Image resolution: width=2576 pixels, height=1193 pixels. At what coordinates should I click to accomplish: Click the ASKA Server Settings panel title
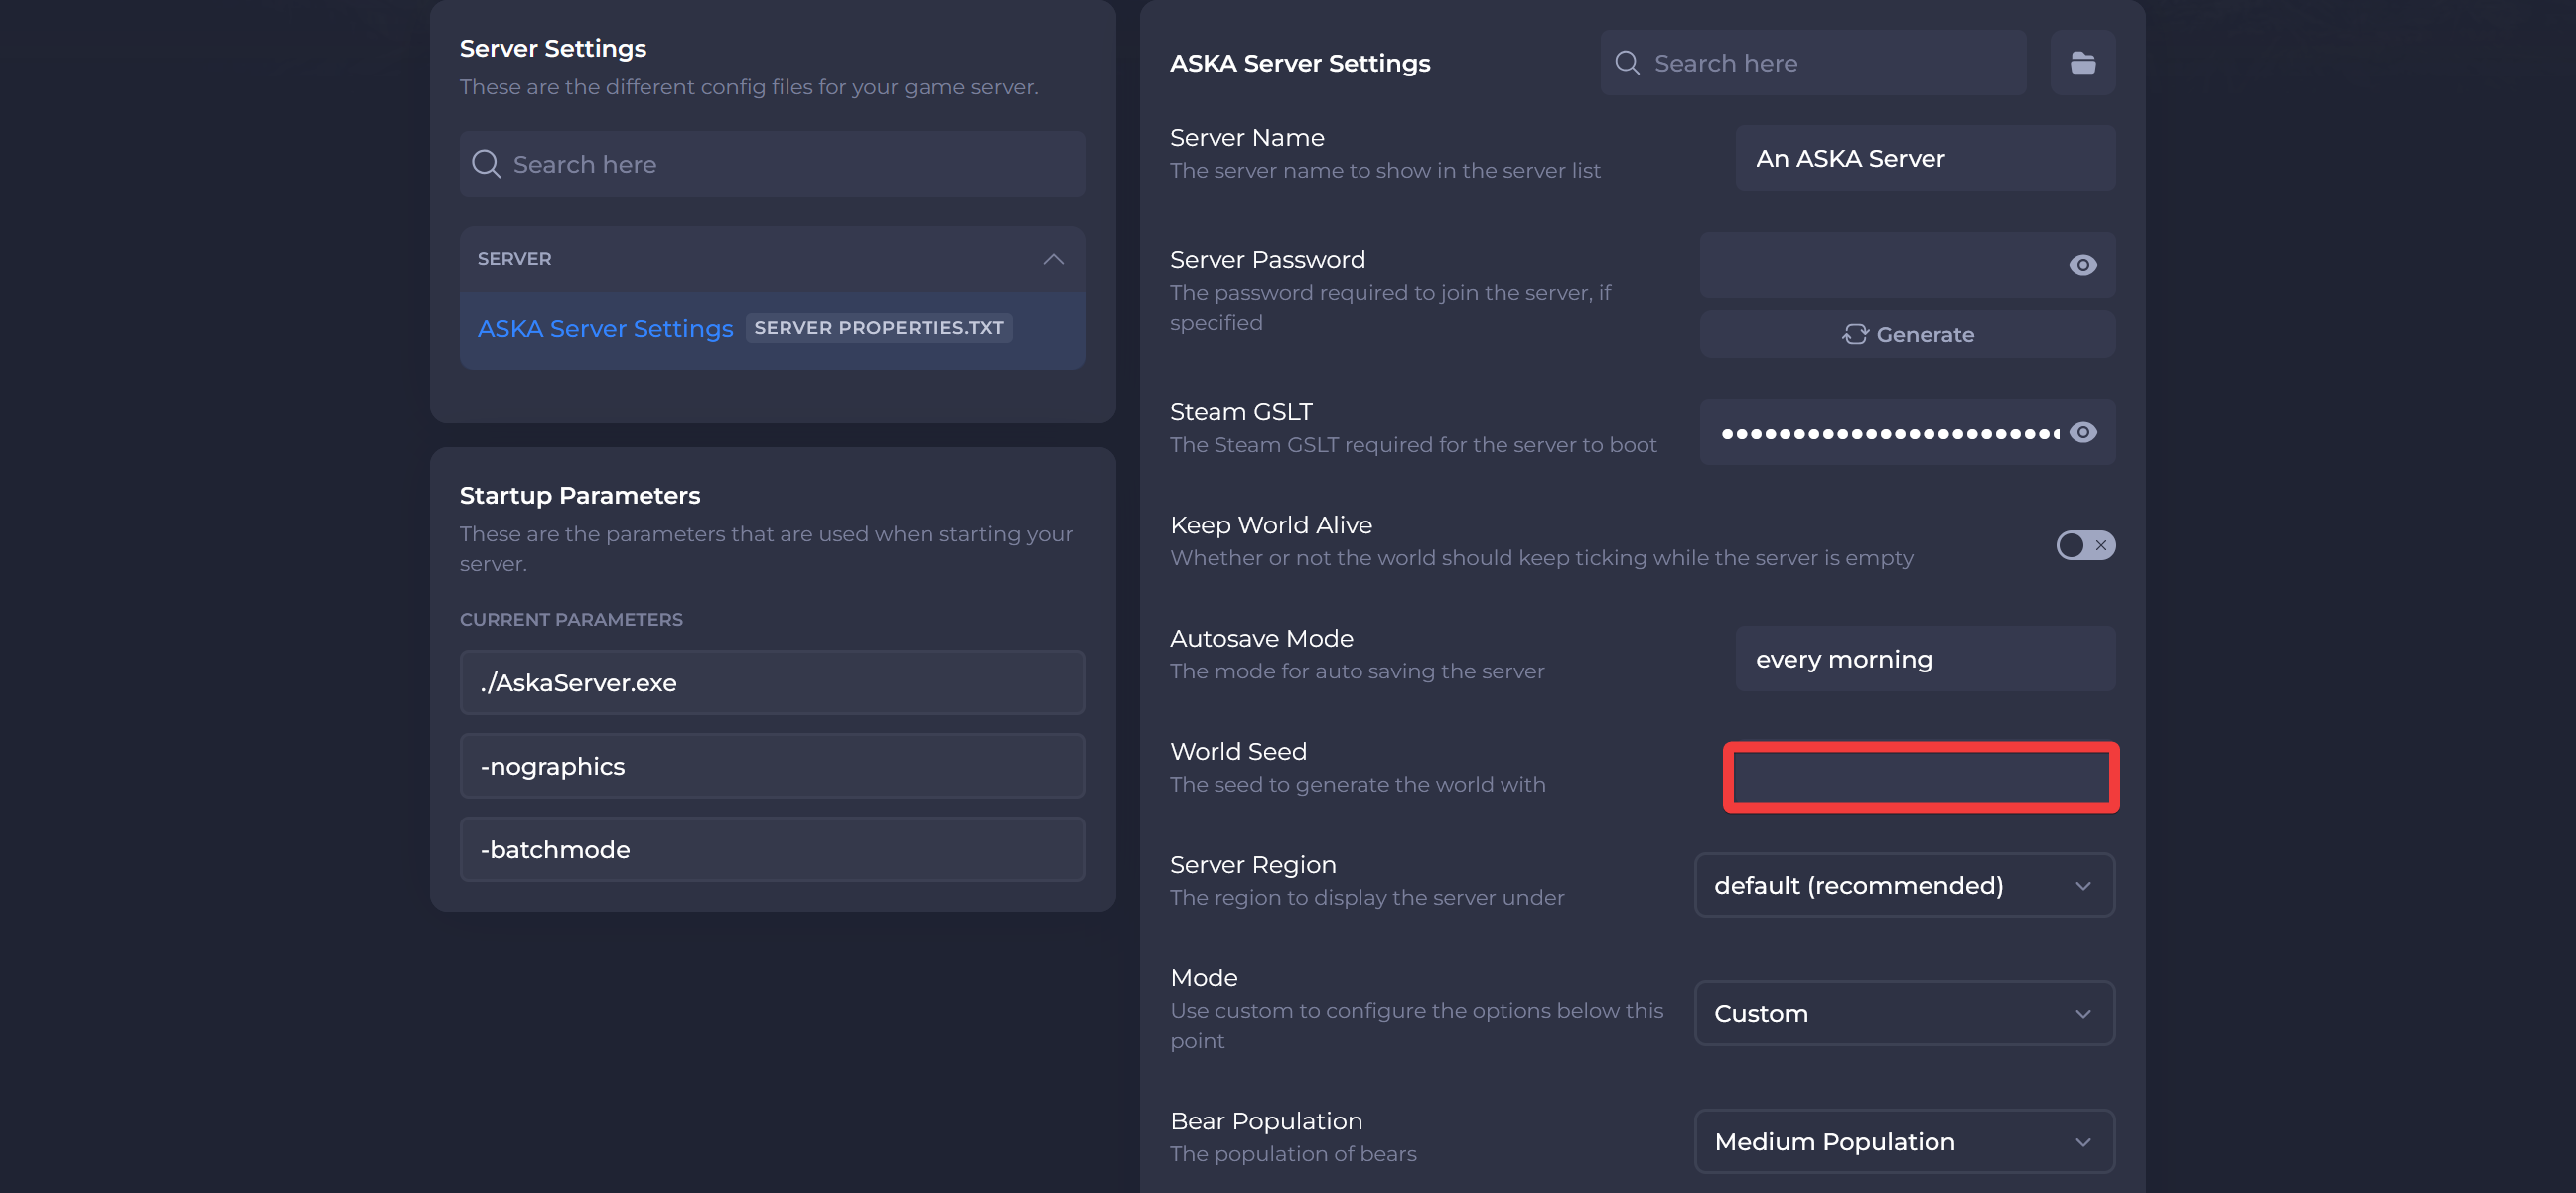[x=1300, y=63]
